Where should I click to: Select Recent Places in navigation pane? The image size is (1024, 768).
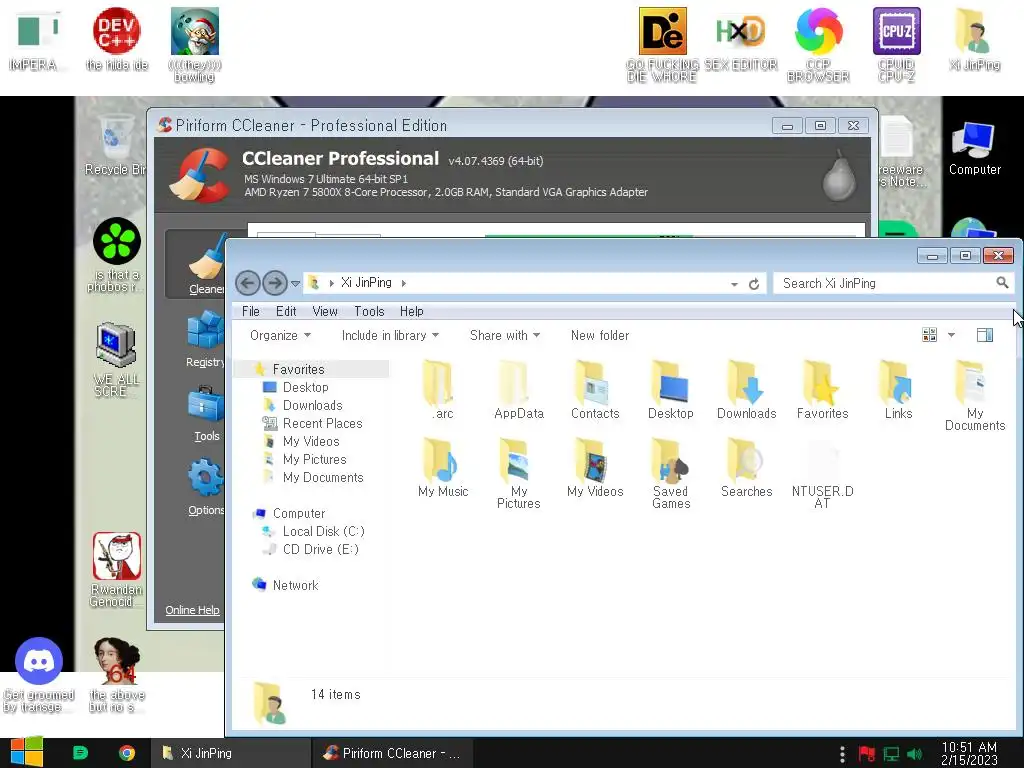(x=323, y=423)
